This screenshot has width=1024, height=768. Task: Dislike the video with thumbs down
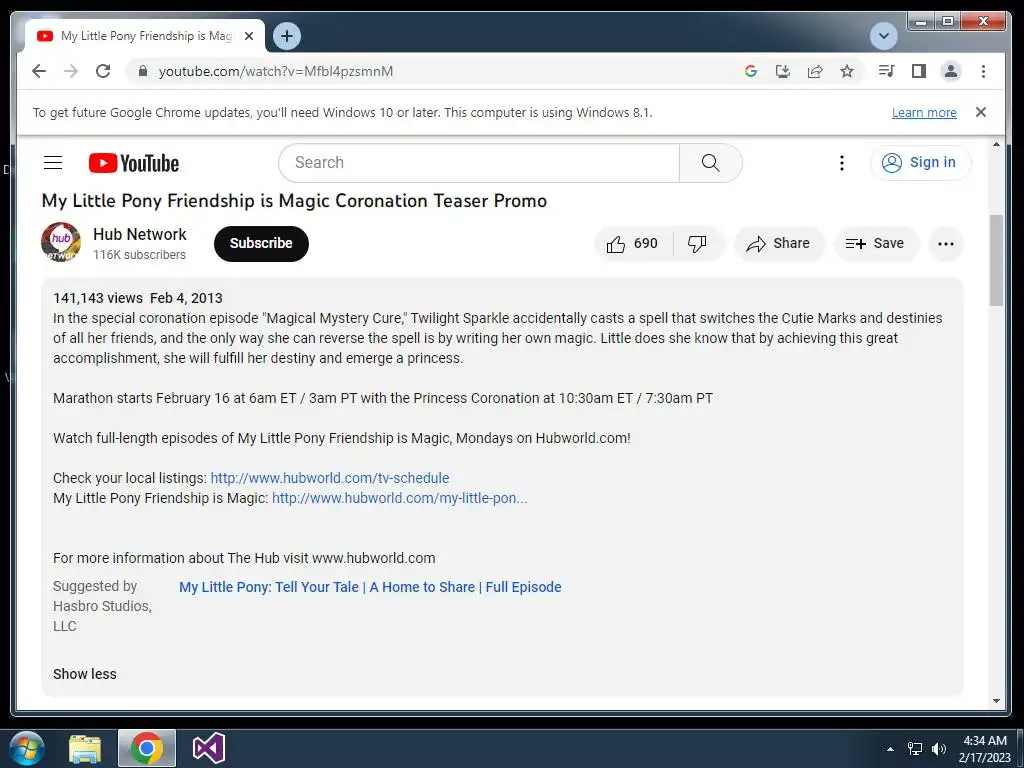click(x=697, y=244)
